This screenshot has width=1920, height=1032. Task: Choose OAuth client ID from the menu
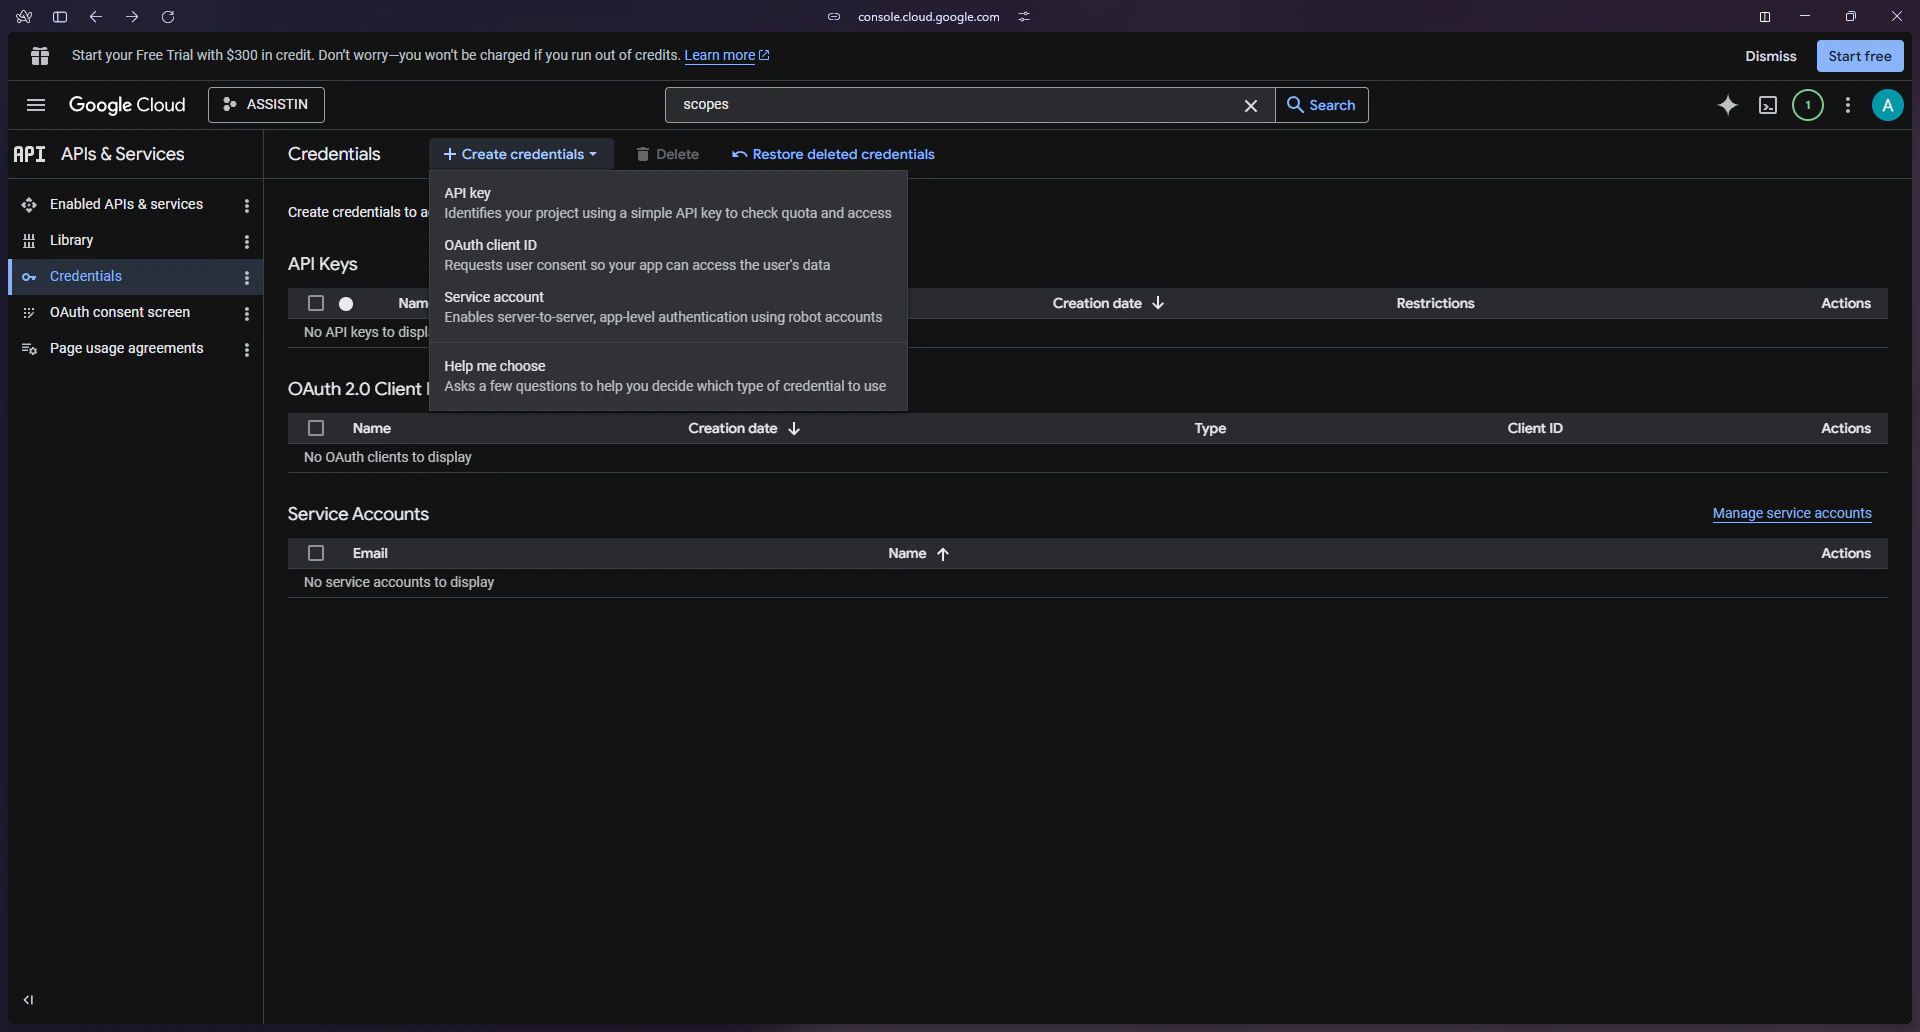(668, 255)
